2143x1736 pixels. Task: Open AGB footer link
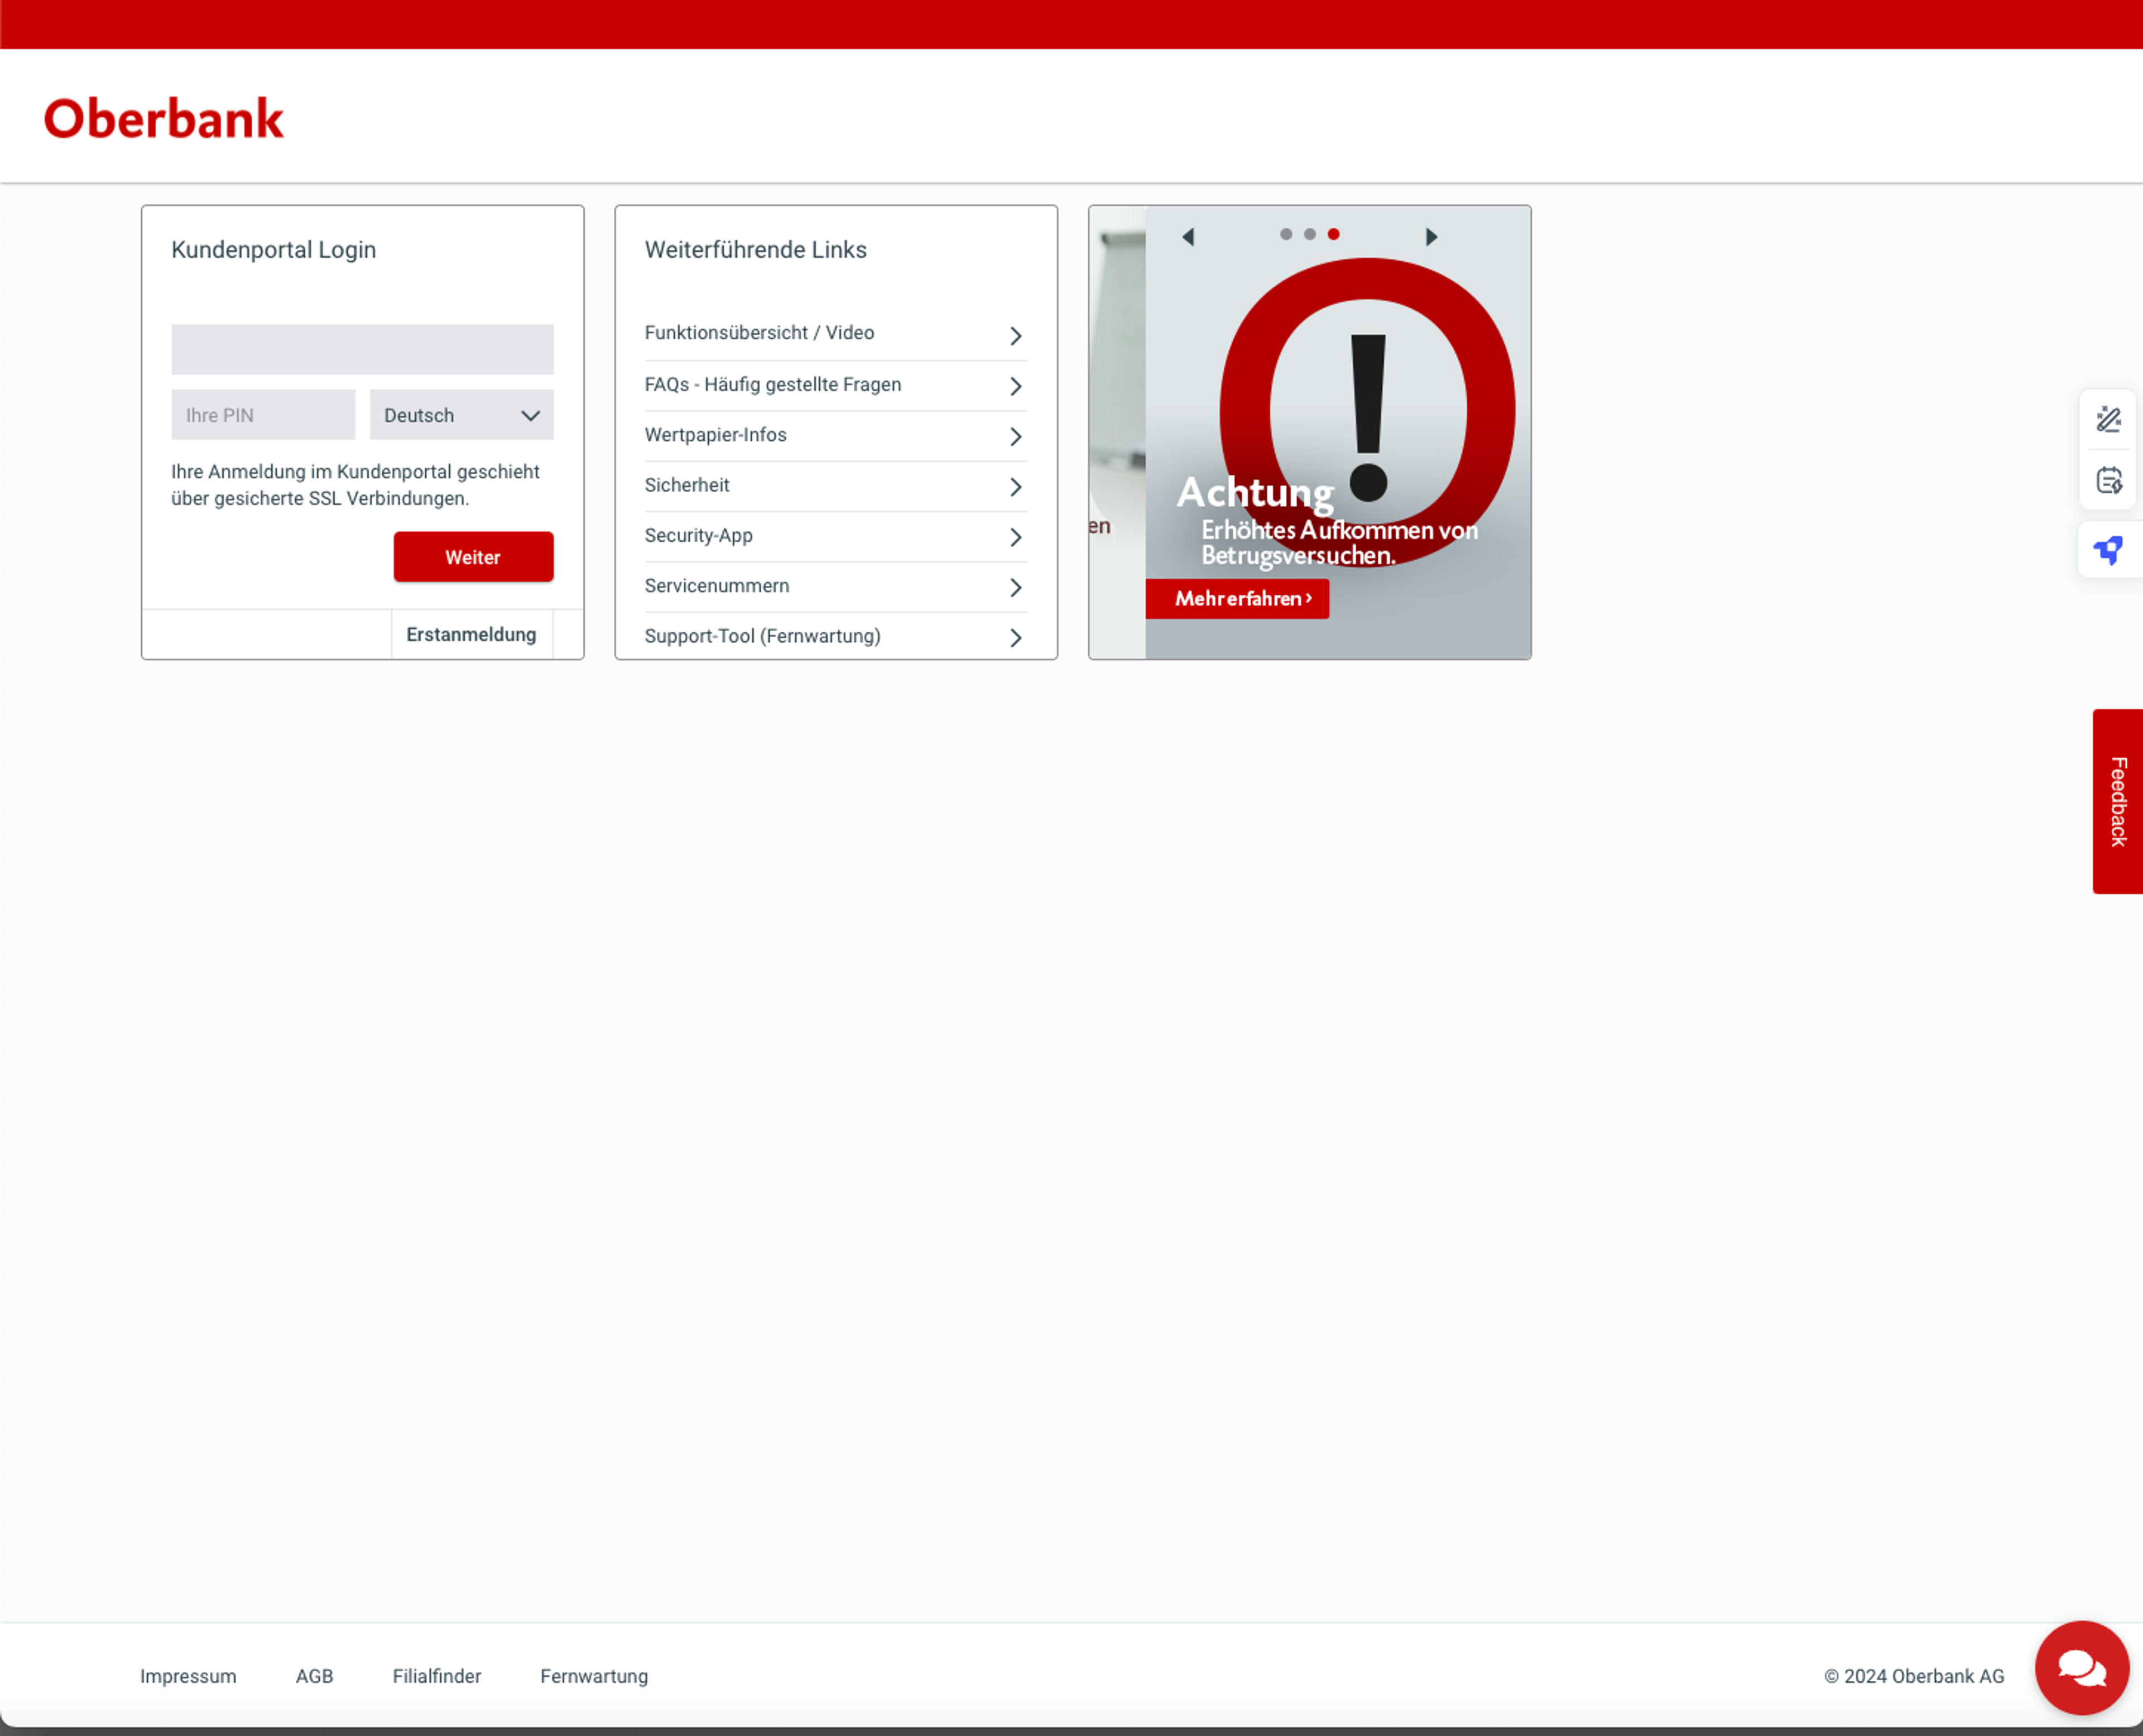pos(314,1677)
